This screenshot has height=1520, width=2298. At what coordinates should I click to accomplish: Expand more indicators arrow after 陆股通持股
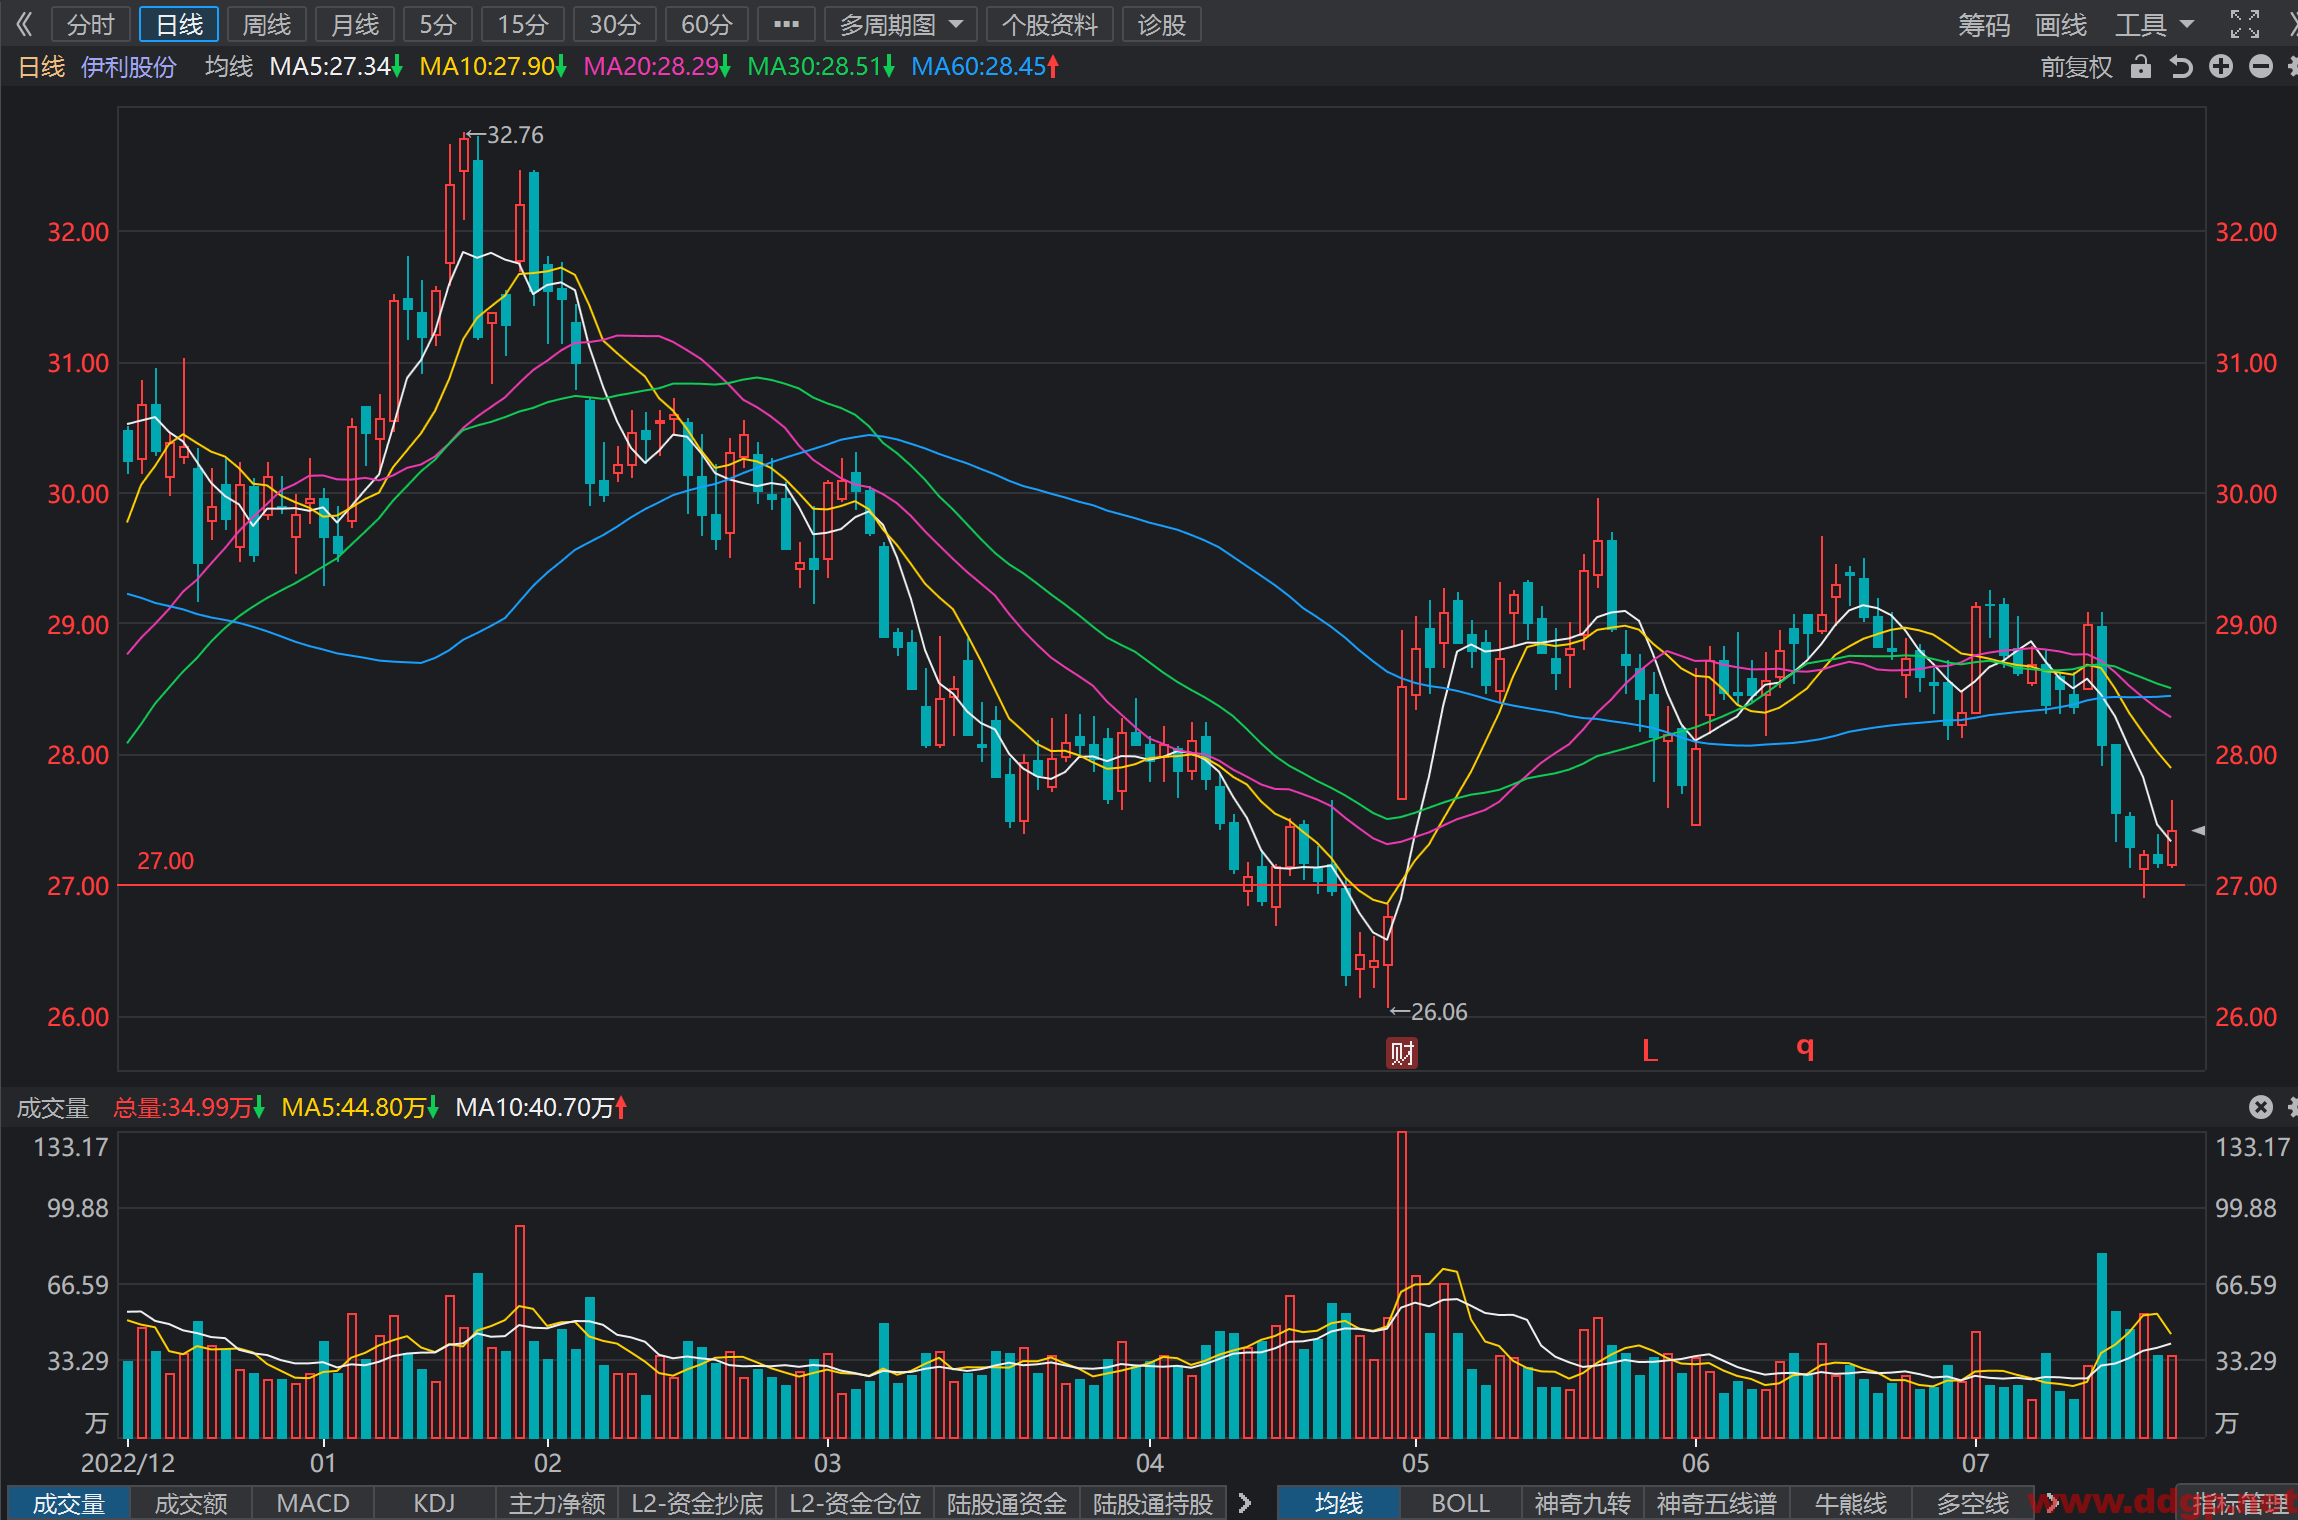coord(1245,1502)
